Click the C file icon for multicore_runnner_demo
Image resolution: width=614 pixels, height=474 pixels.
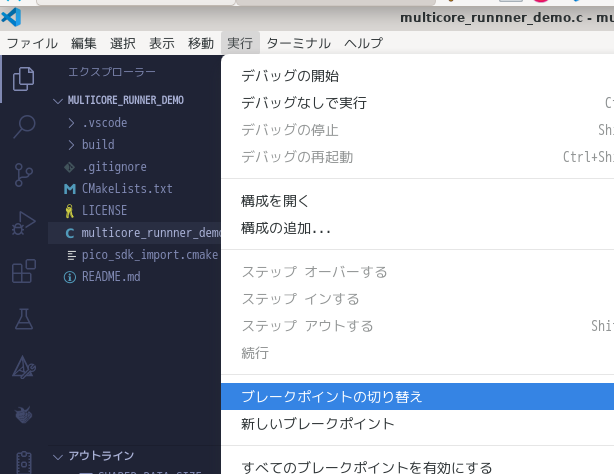pyautogui.click(x=70, y=233)
